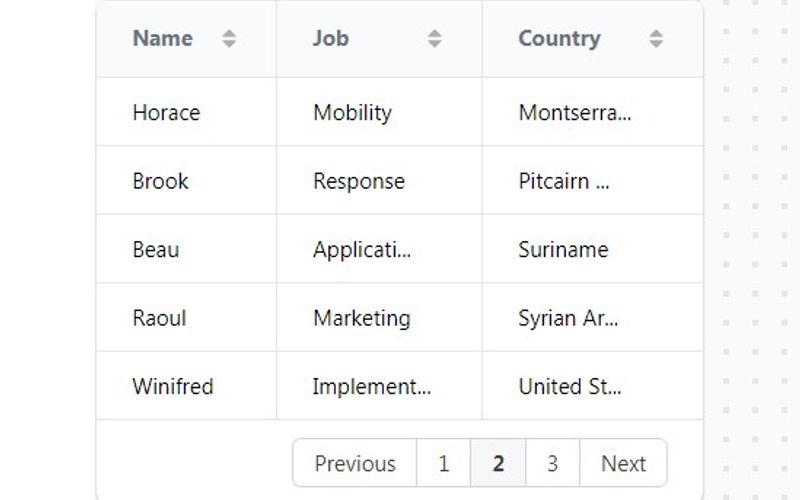Sort table by Name header

[x=163, y=39]
